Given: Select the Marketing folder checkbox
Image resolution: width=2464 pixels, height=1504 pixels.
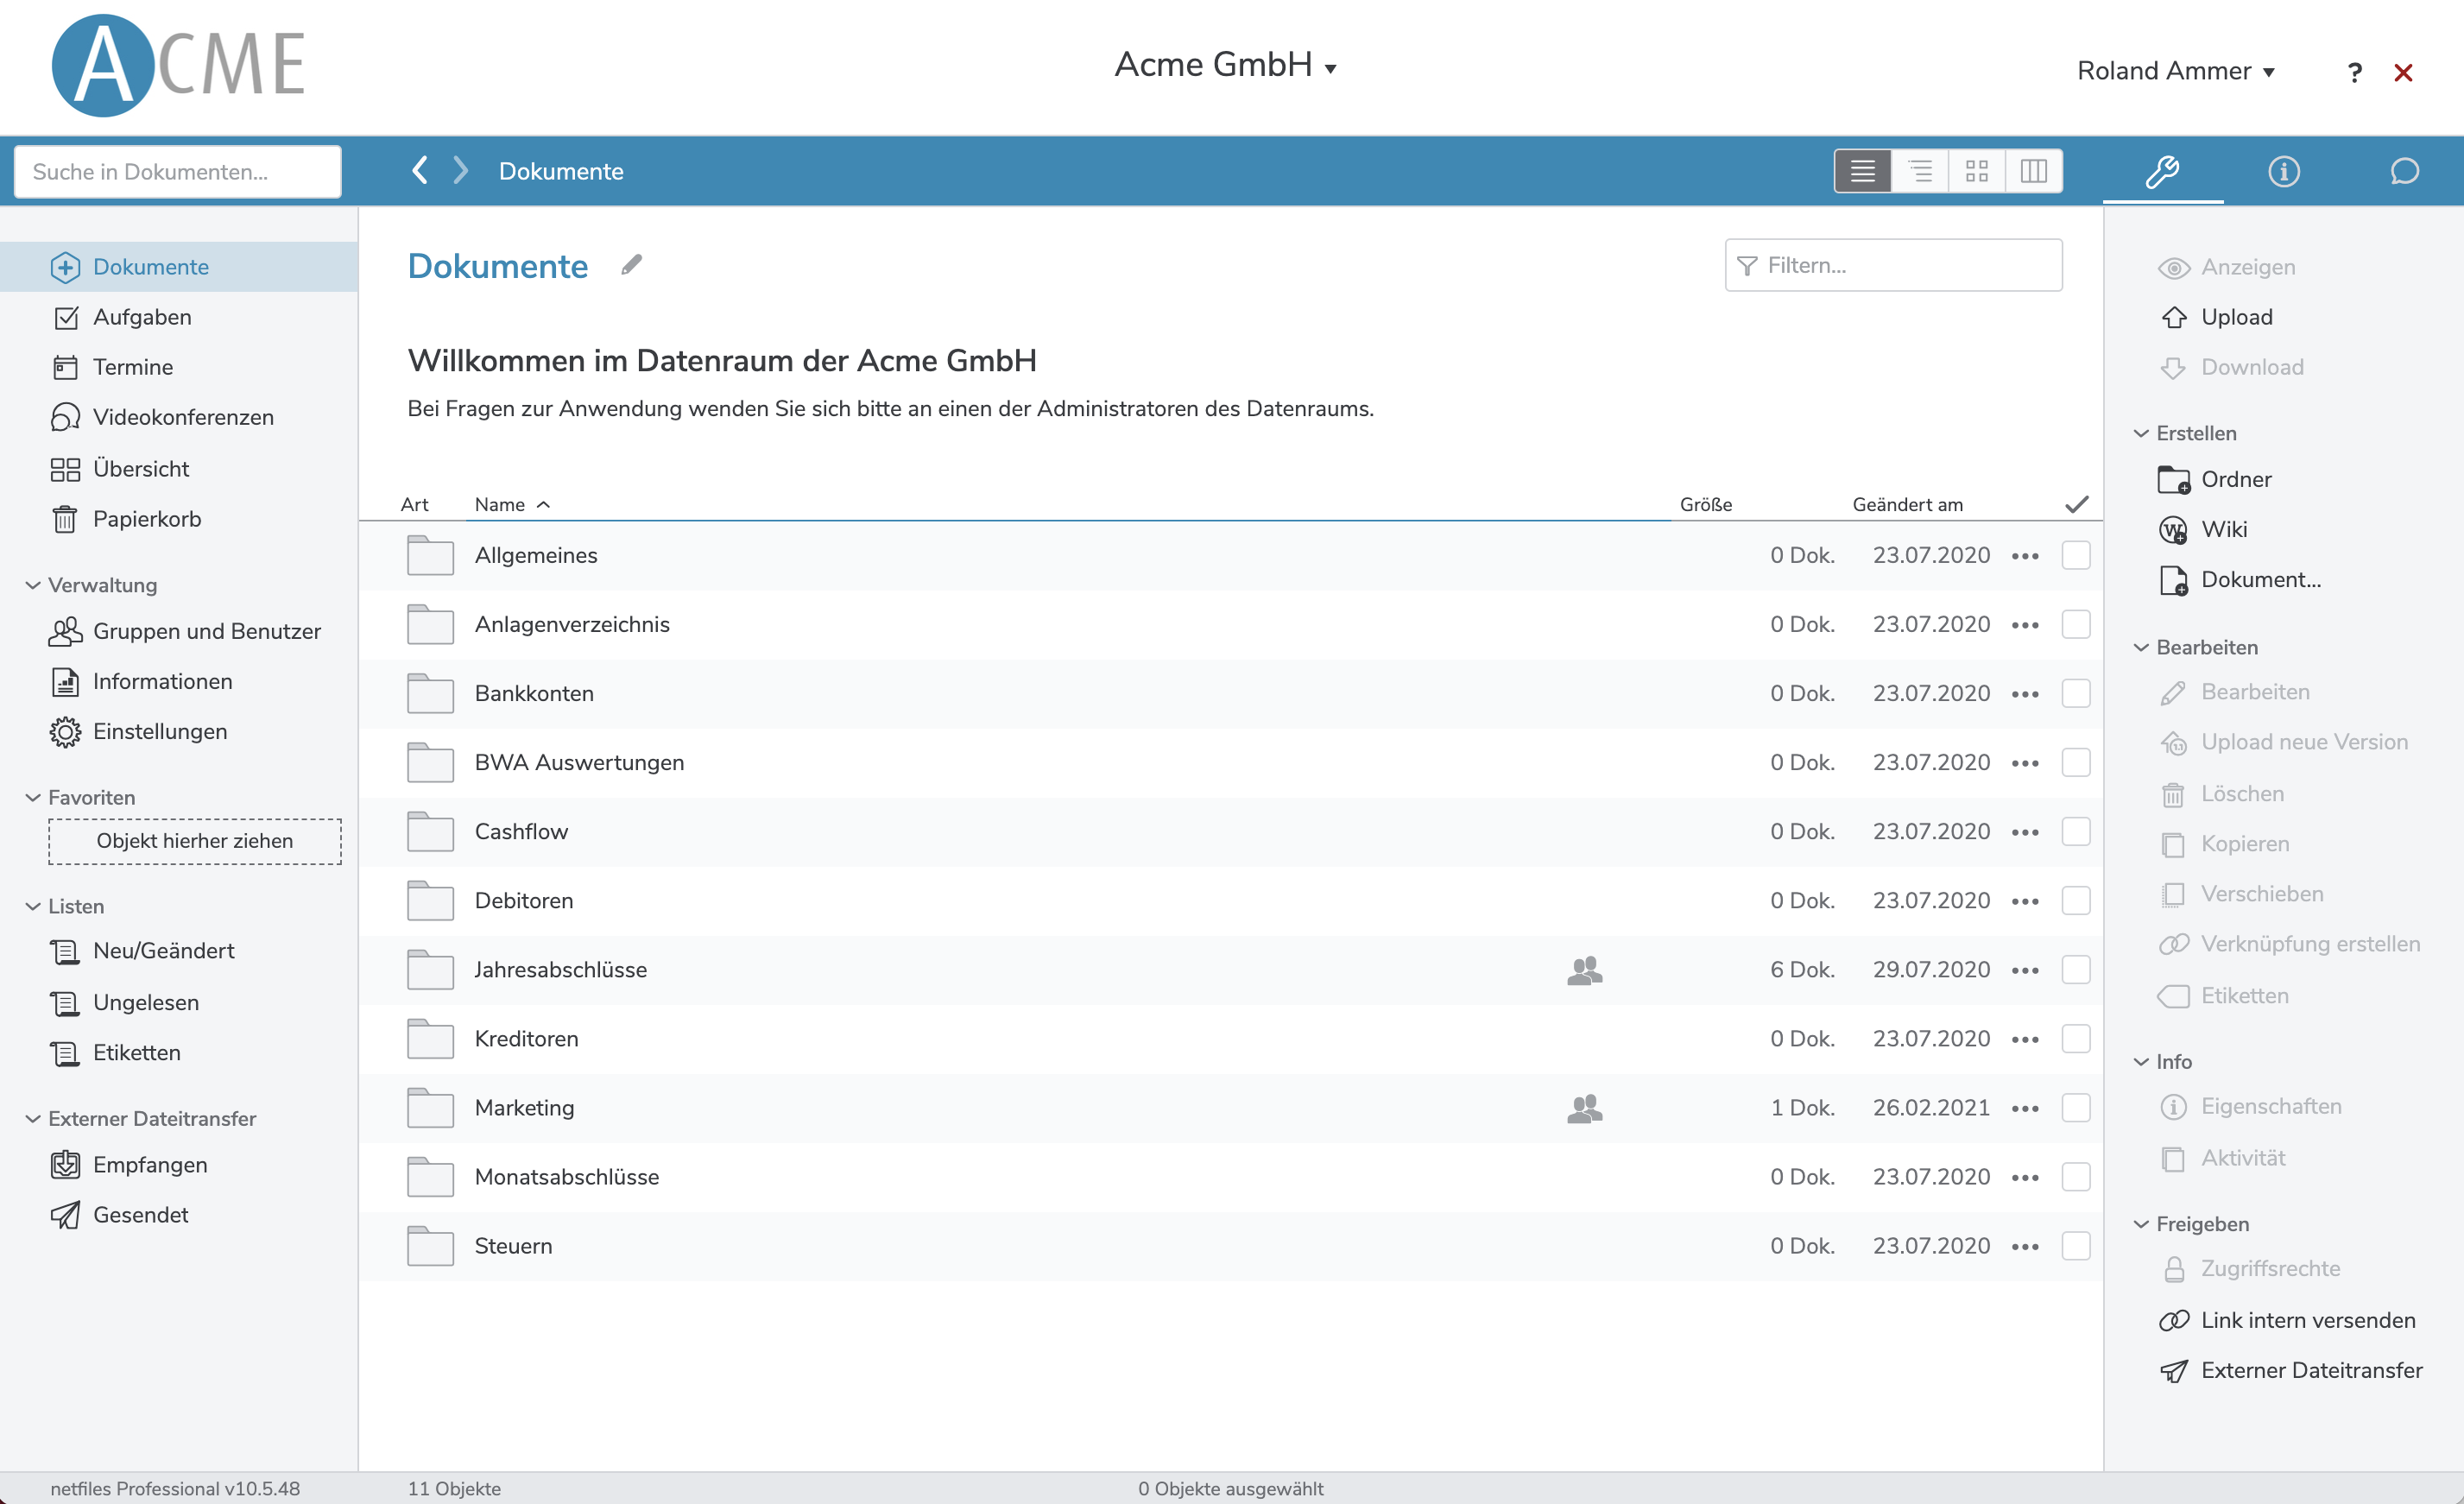Looking at the screenshot, I should (2076, 1108).
